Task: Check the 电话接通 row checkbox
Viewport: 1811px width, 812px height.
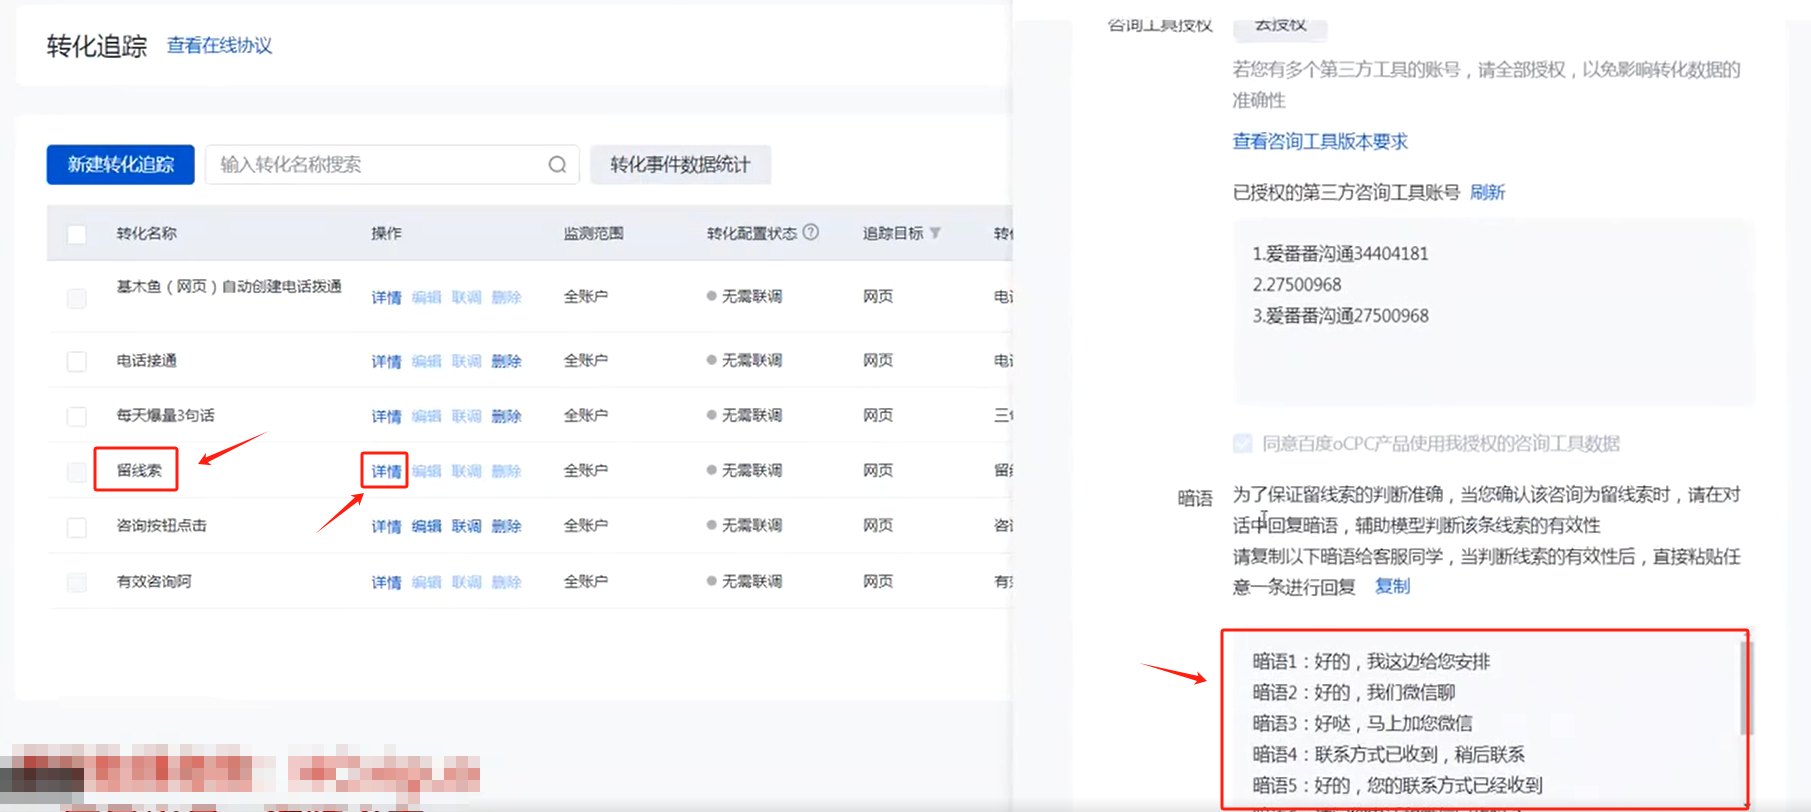Action: tap(76, 361)
